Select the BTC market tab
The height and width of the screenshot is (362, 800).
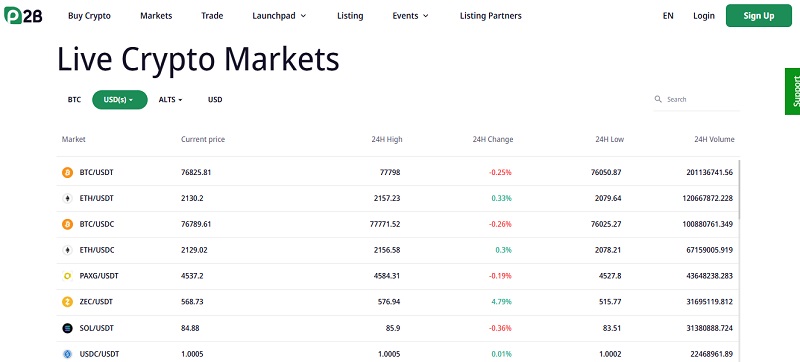(x=74, y=100)
